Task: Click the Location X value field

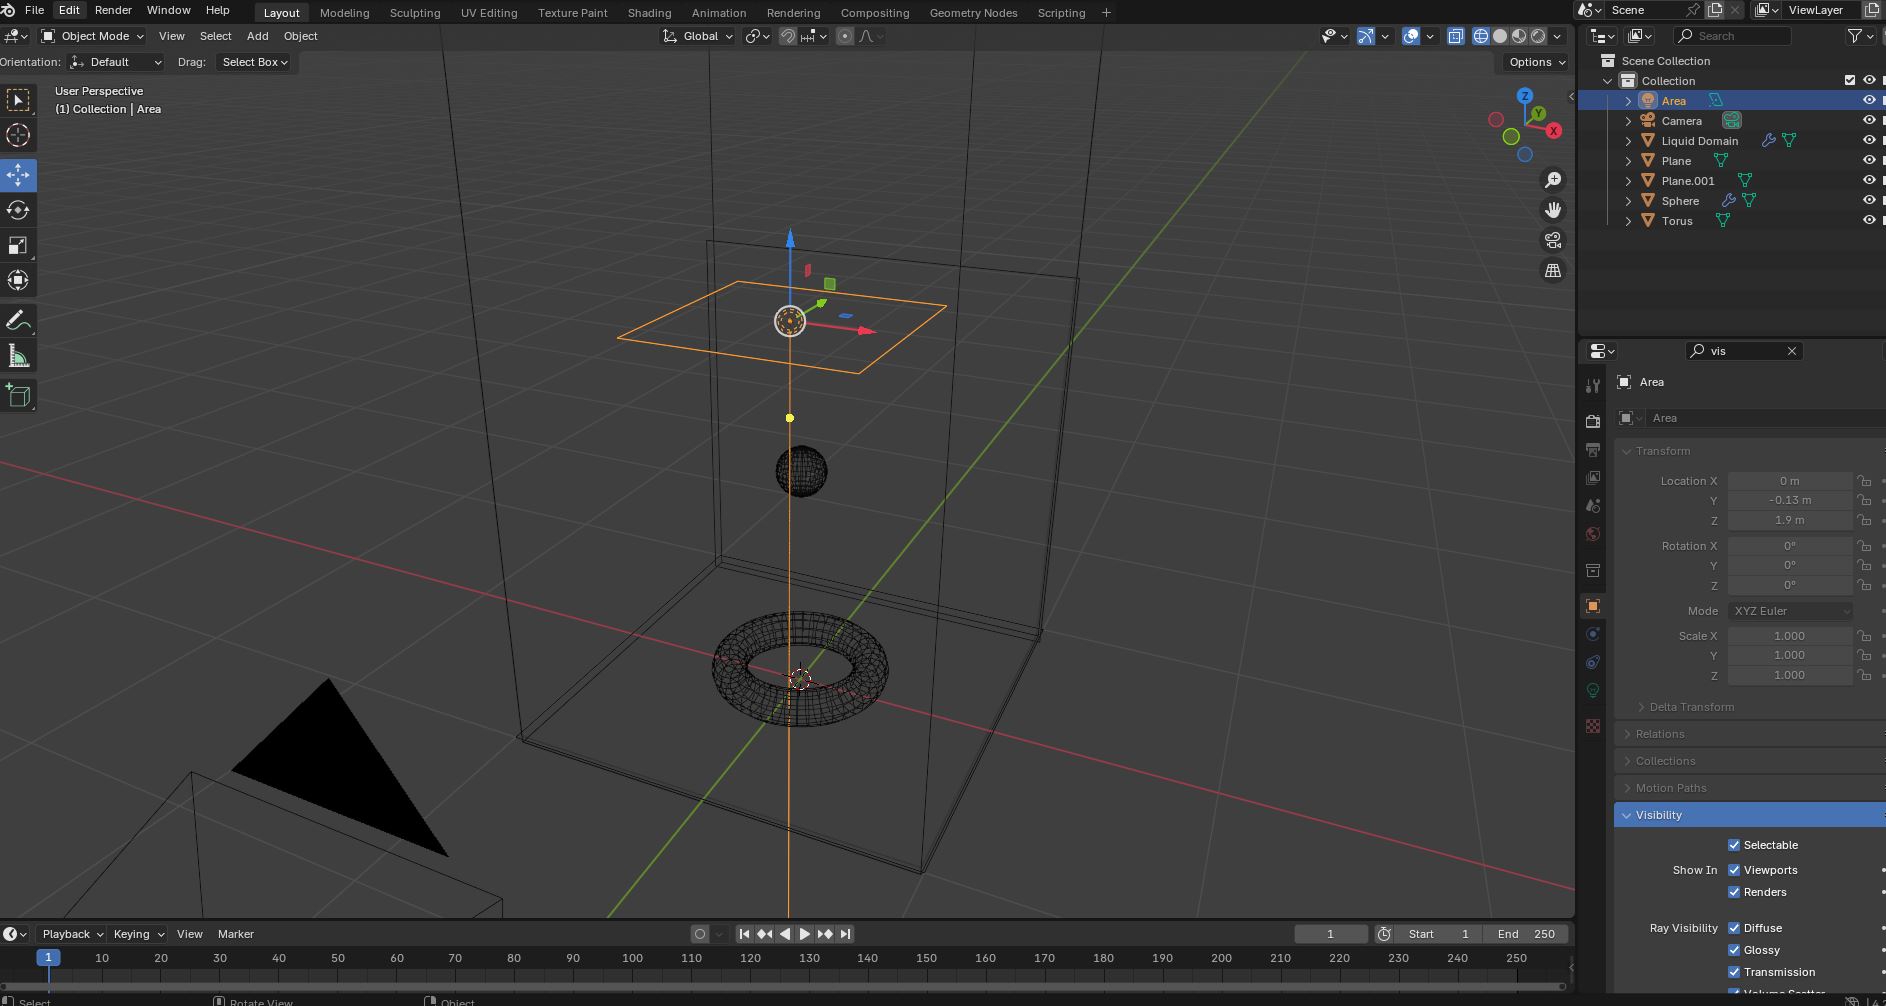Action: tap(1788, 481)
